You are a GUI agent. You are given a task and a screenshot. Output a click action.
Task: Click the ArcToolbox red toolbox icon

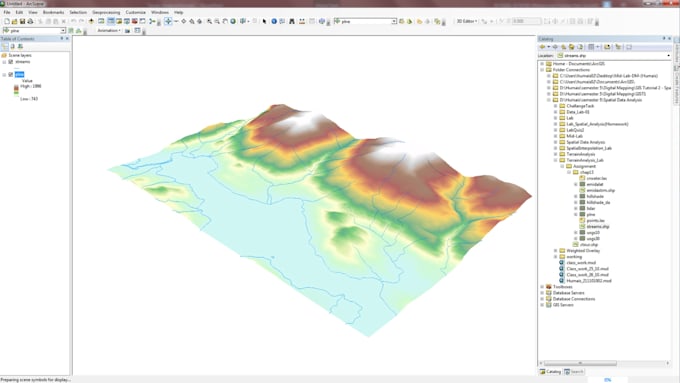click(x=134, y=21)
